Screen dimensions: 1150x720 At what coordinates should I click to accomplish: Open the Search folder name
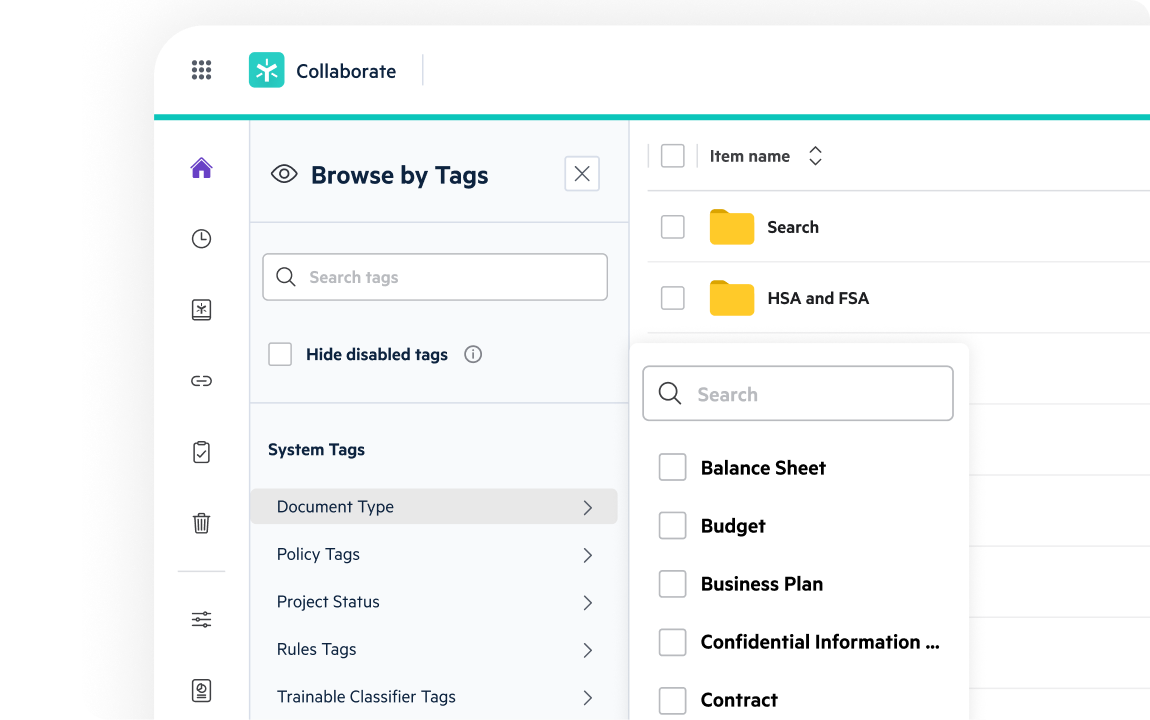pyautogui.click(x=793, y=227)
